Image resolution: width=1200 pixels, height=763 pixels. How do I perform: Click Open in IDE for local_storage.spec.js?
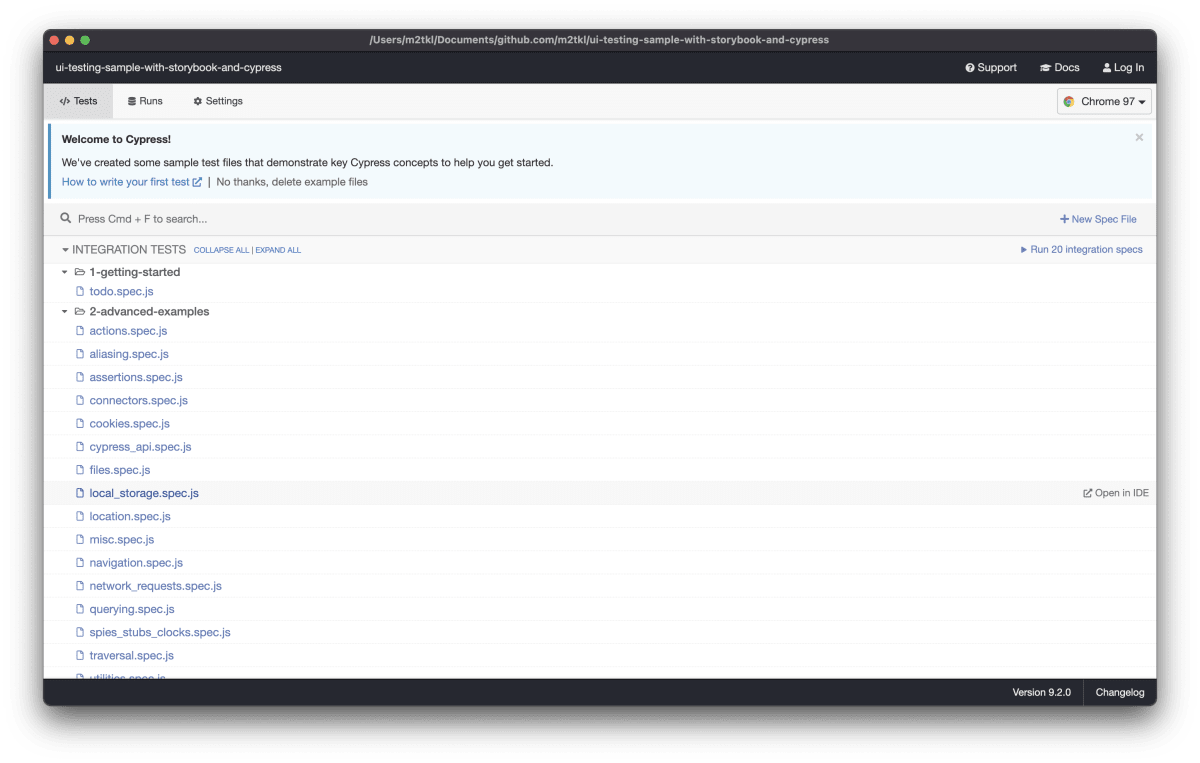pos(1116,493)
